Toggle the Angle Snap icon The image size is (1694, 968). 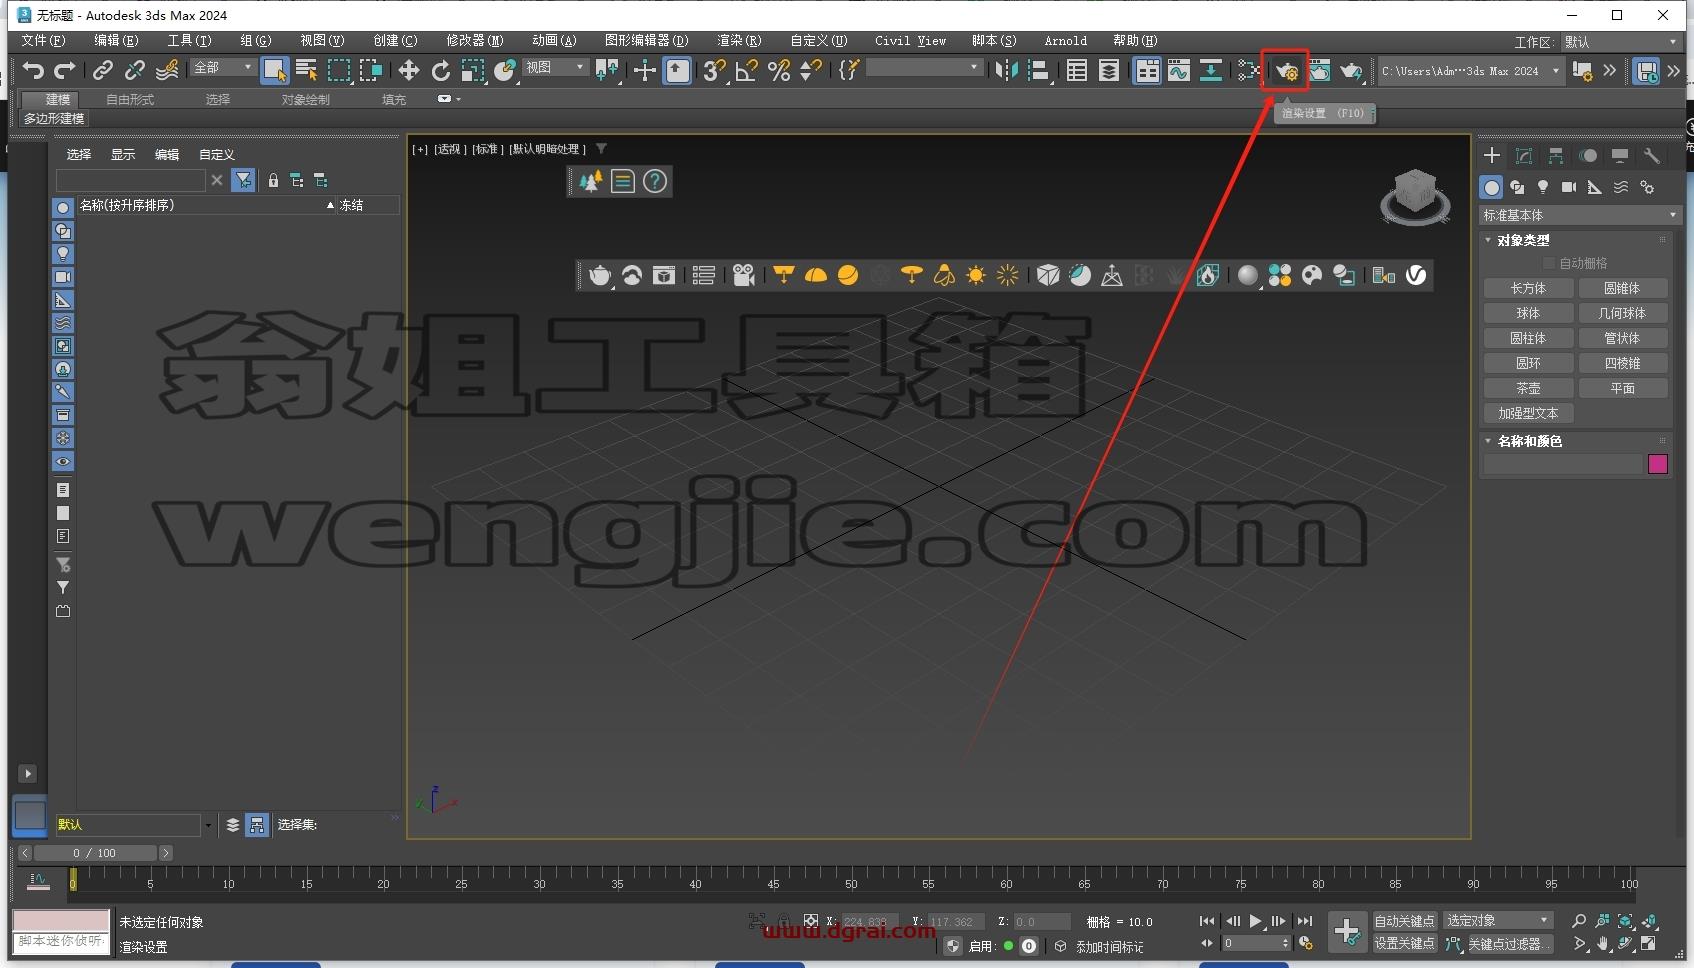tap(746, 70)
